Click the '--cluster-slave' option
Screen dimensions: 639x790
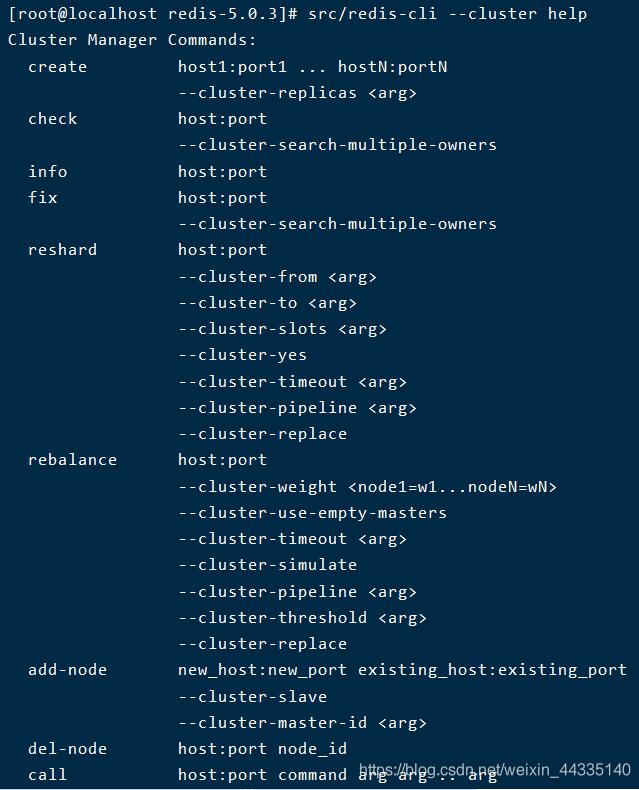tap(252, 697)
